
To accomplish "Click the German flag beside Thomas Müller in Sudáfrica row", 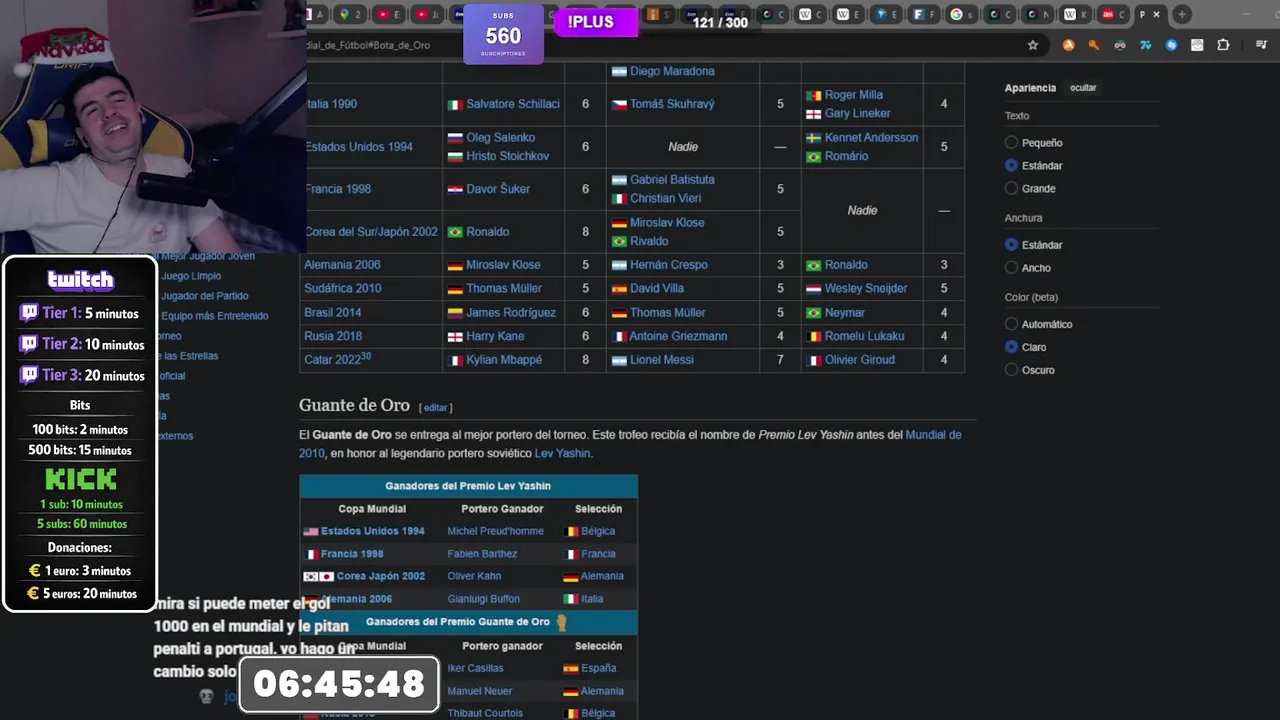I will tap(455, 289).
